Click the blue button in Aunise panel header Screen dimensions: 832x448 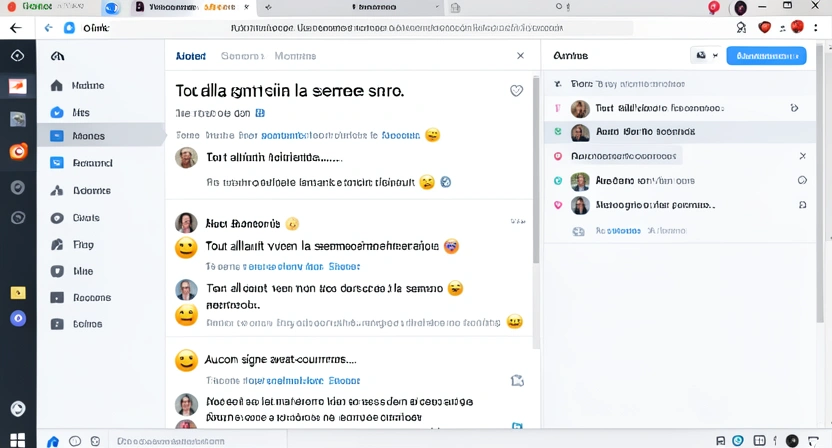[766, 56]
